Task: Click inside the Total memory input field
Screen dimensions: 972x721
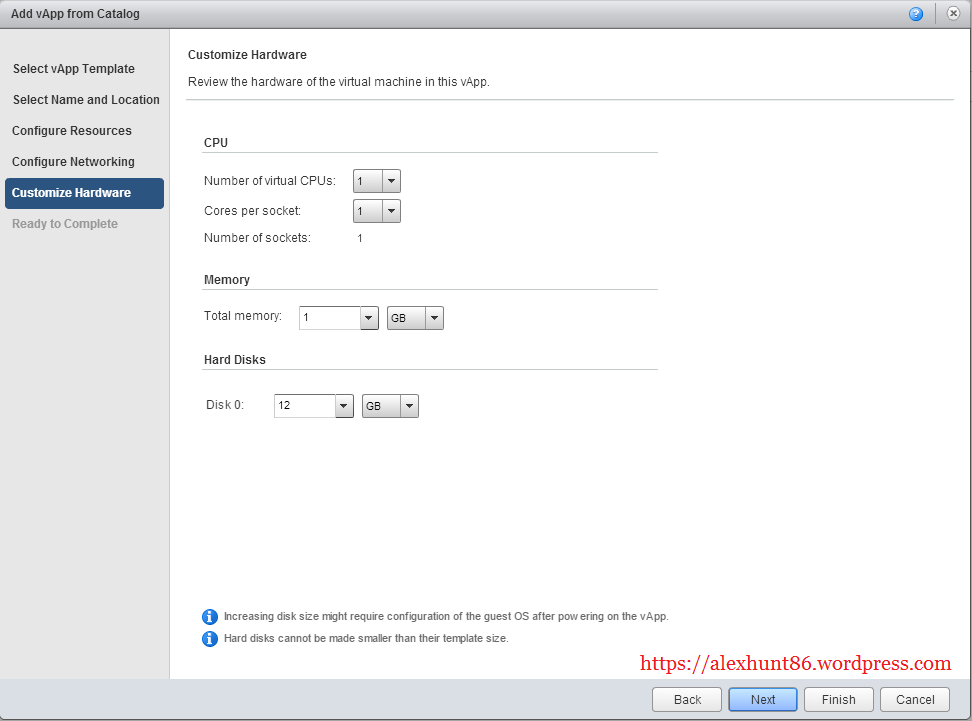Action: [x=328, y=318]
